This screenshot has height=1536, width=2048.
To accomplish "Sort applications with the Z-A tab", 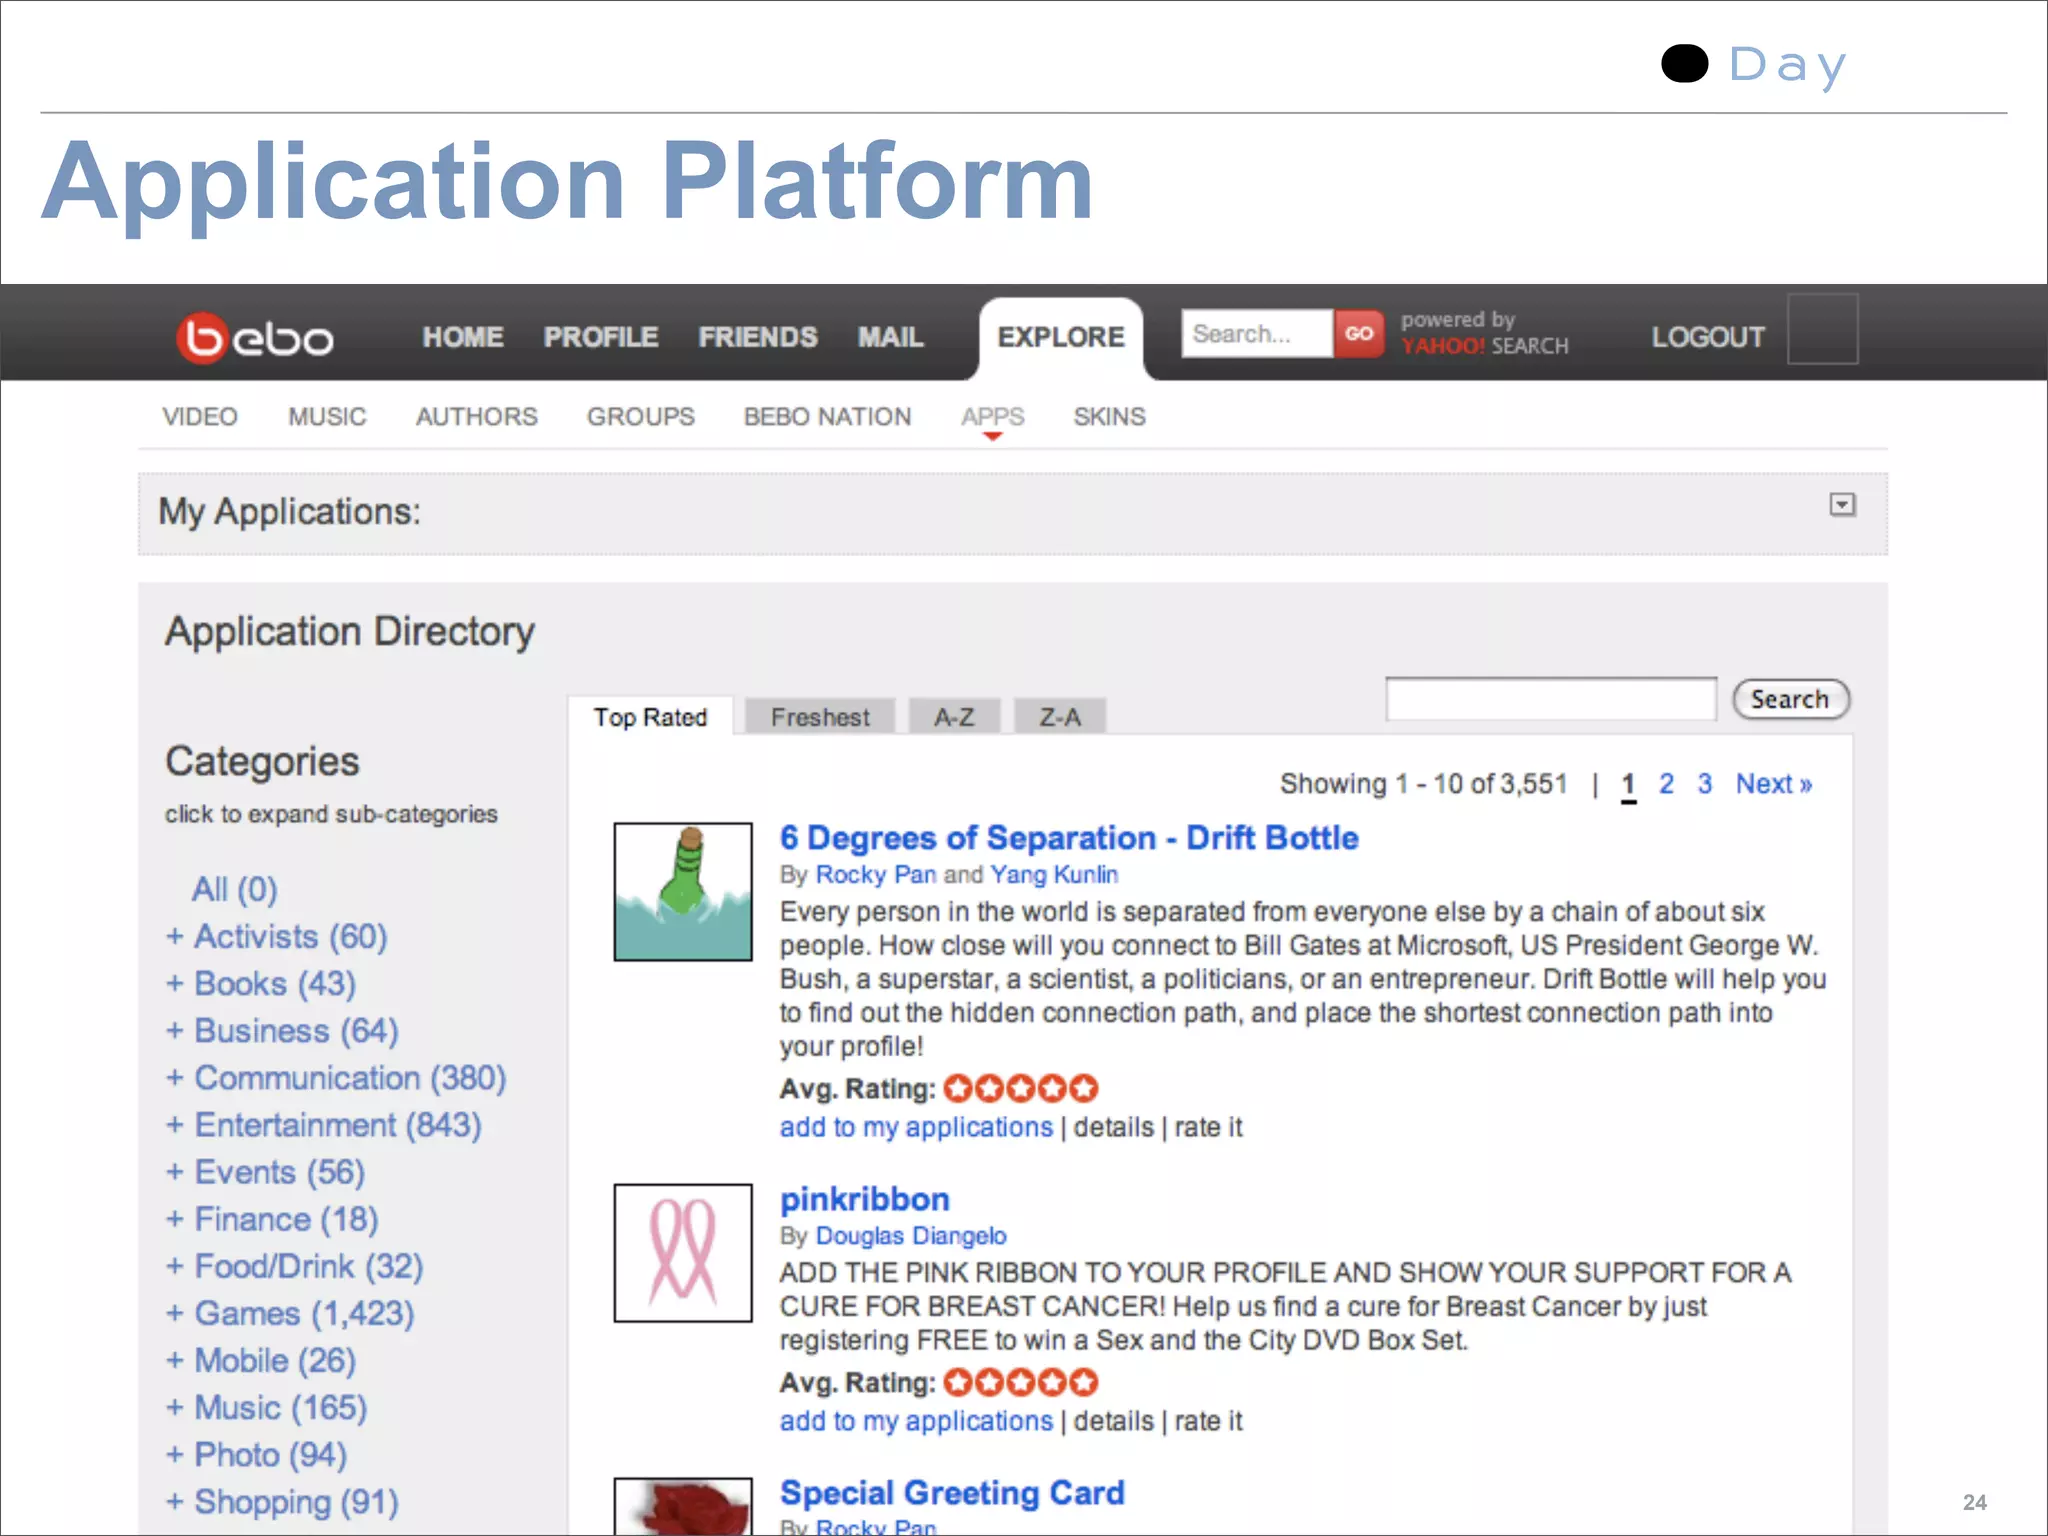I will pyautogui.click(x=1060, y=717).
